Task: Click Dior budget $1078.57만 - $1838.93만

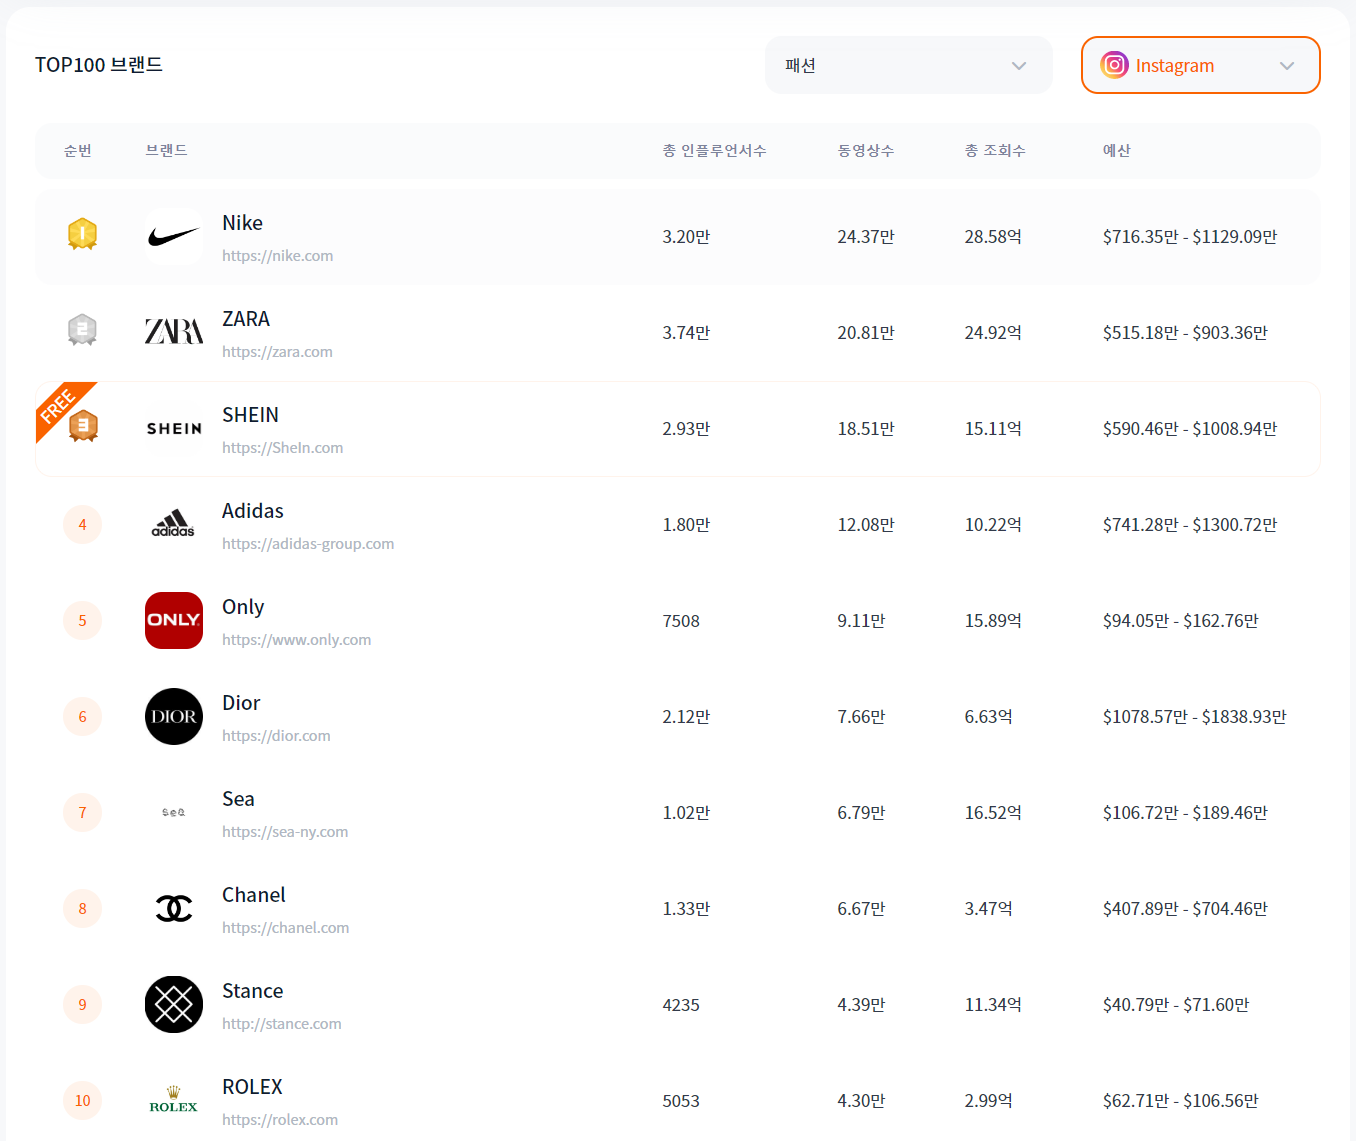Action: click(1194, 717)
